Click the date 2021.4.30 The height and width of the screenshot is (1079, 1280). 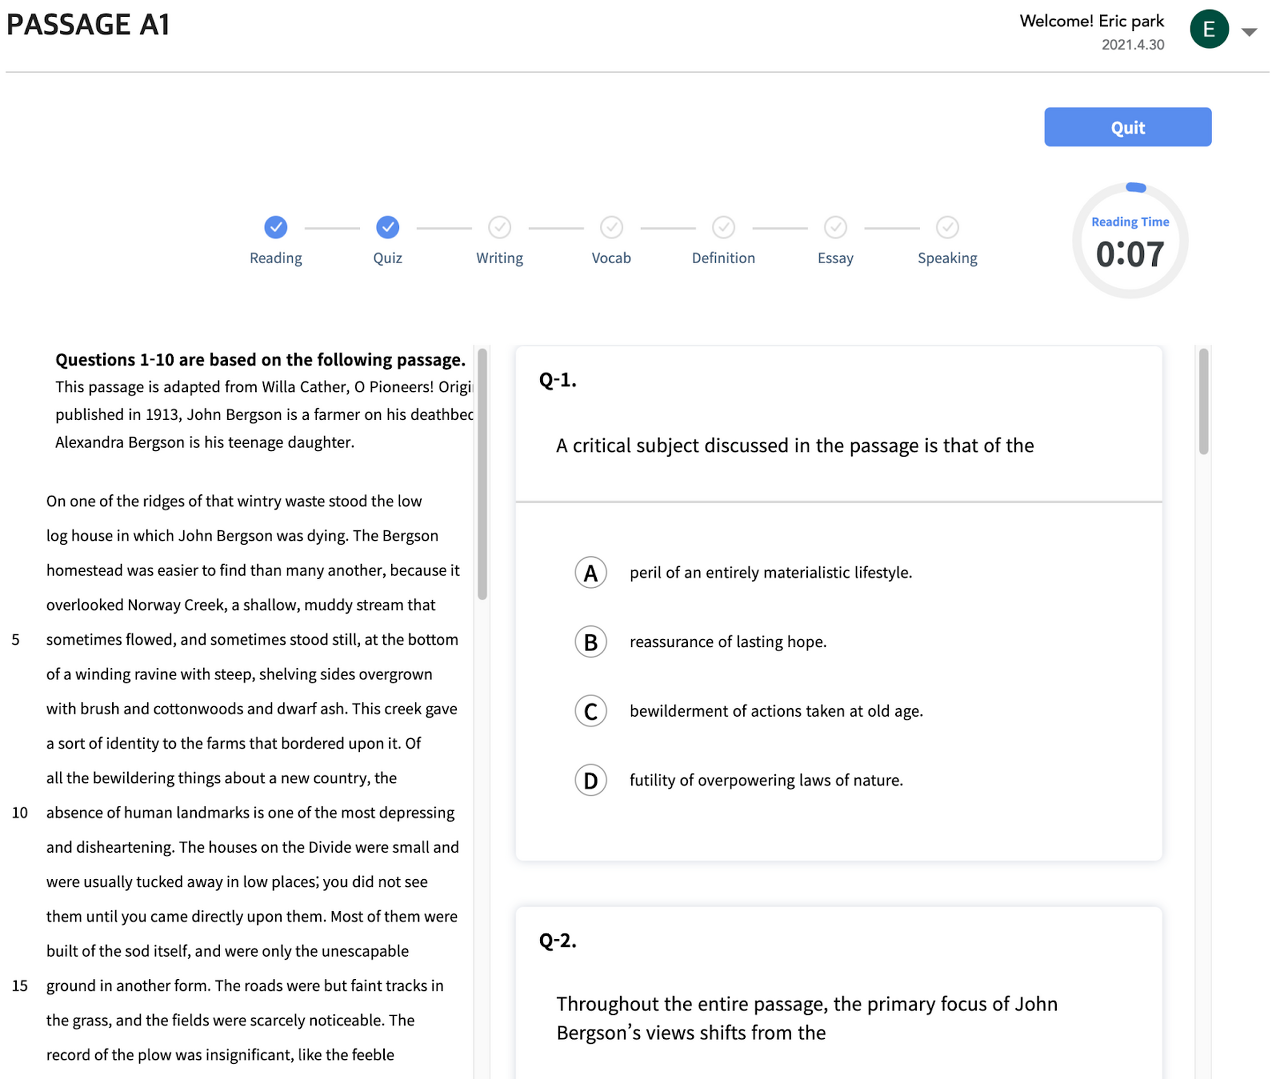click(x=1133, y=45)
